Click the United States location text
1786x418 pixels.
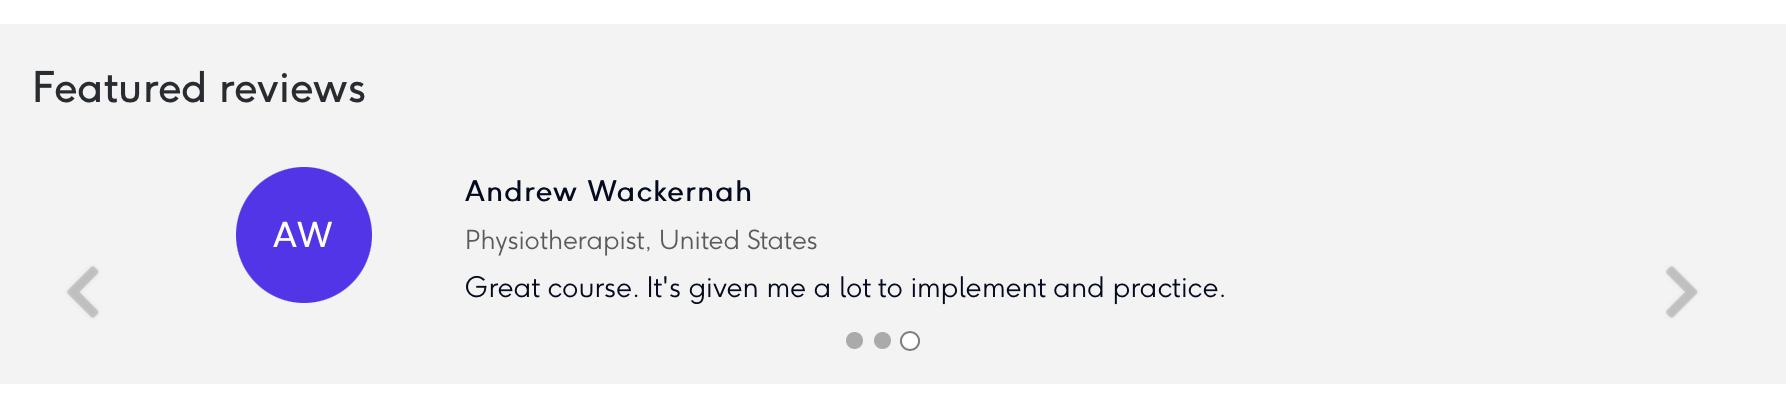point(738,241)
